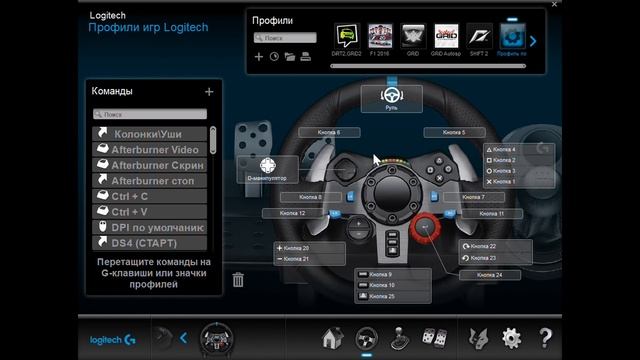The height and width of the screenshot is (360, 640).
Task: Select the F1 2016 profile icon
Action: (x=380, y=36)
